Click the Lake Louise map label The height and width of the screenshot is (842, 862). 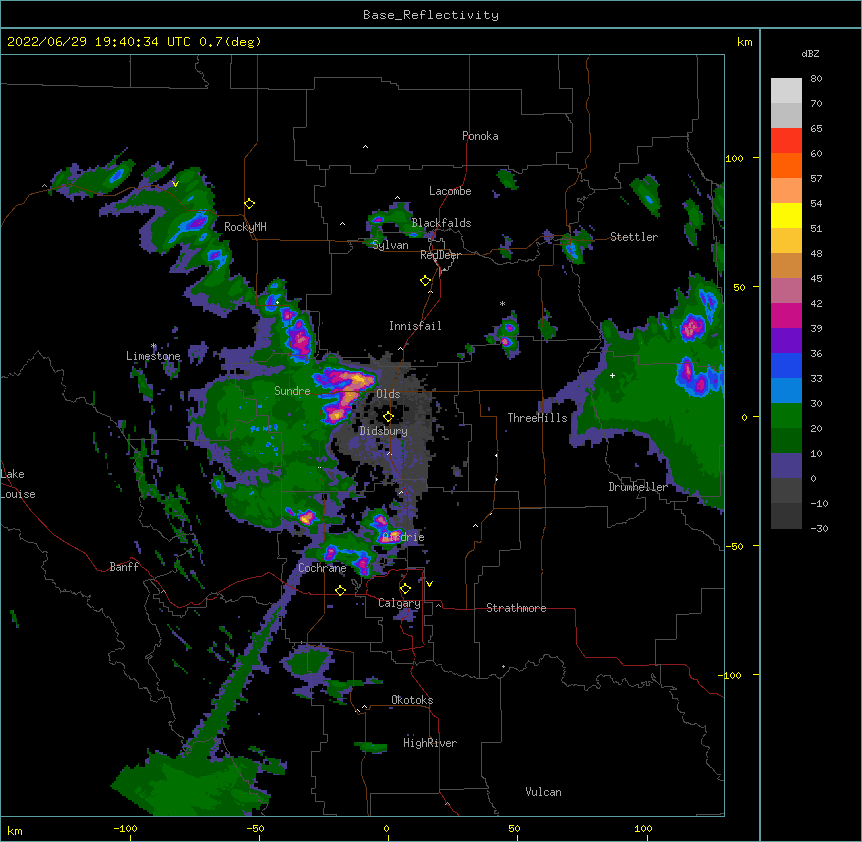(x=18, y=484)
